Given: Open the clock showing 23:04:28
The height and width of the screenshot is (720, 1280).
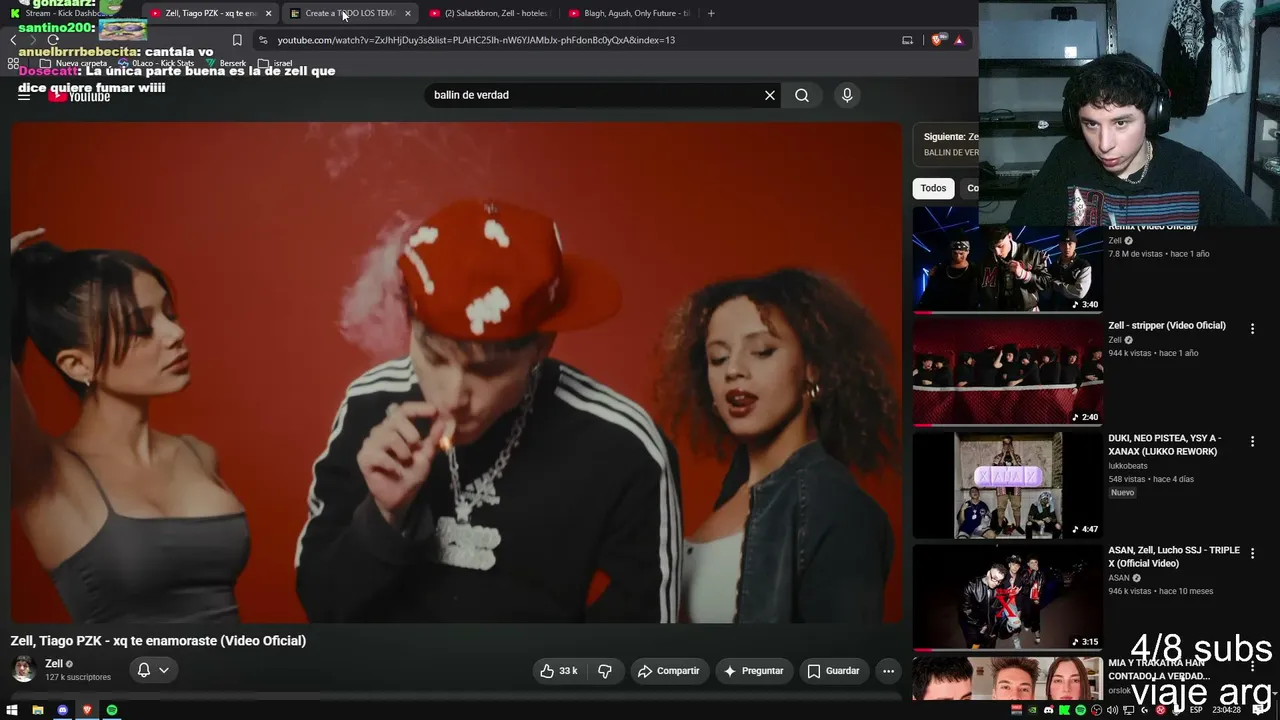Looking at the screenshot, I should [1227, 710].
